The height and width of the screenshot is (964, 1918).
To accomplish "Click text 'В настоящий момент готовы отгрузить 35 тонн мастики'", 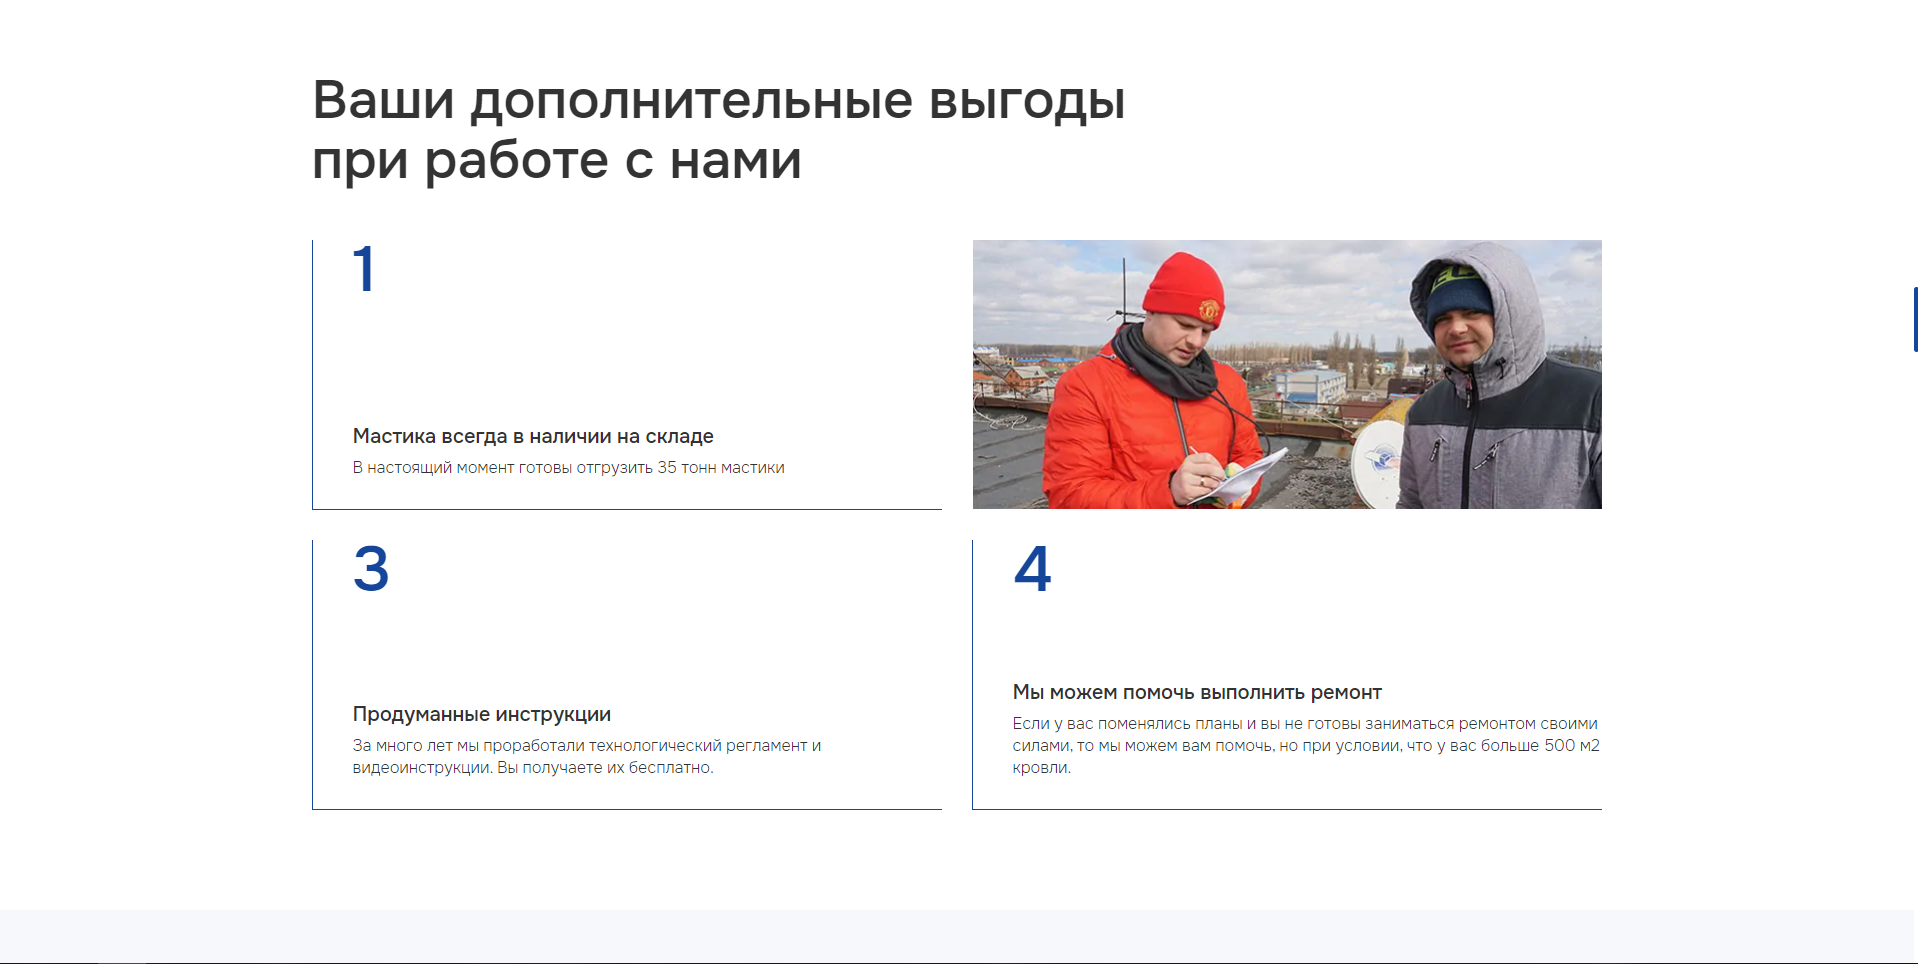I will point(568,468).
